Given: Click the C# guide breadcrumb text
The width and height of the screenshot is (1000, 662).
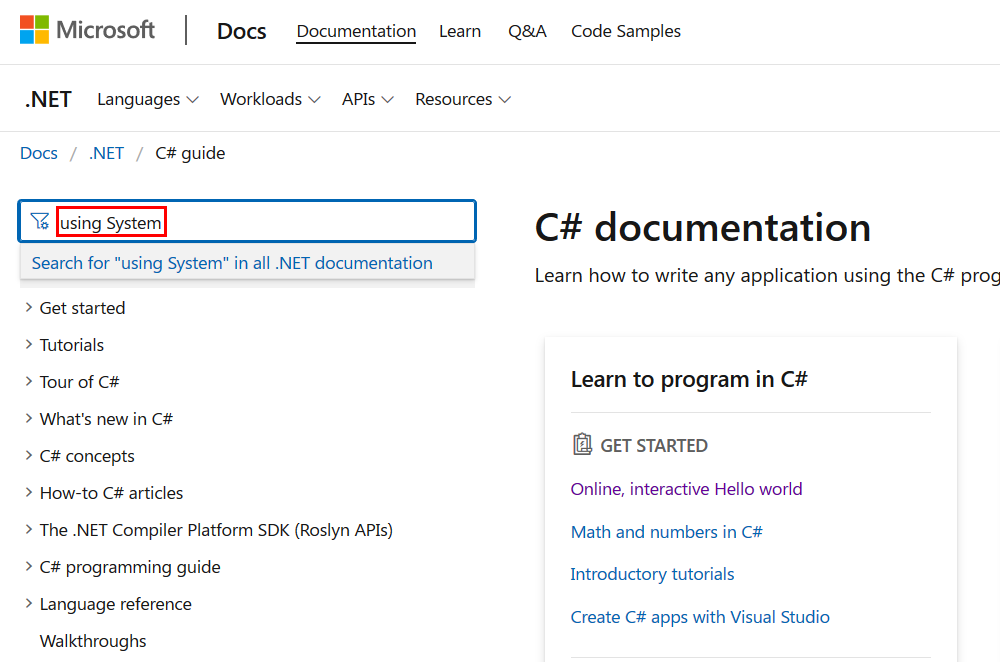Looking at the screenshot, I should [190, 153].
